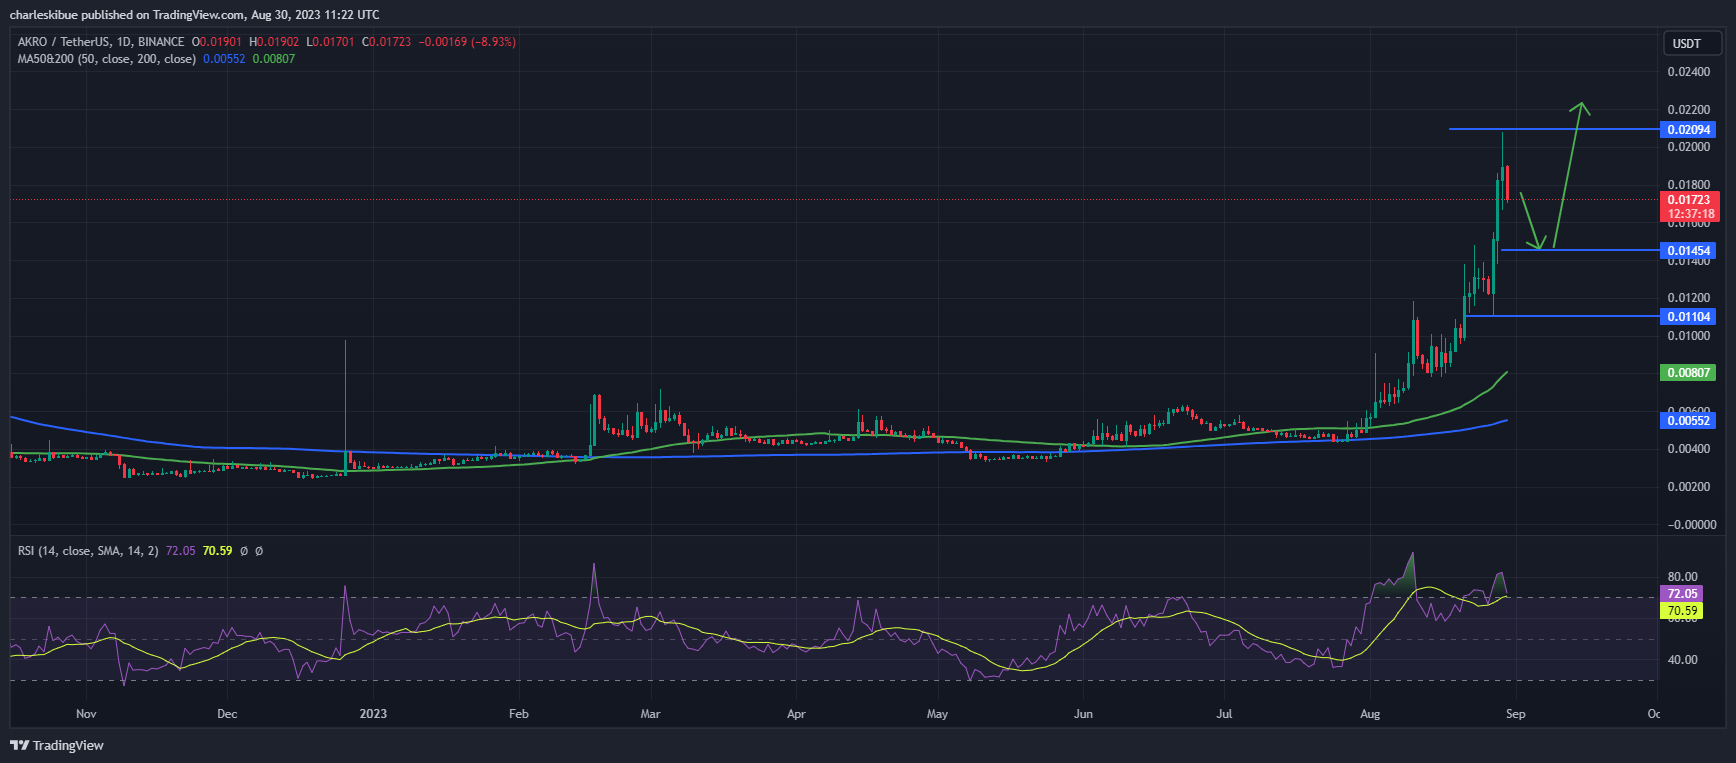Click the Aug label on time axis
The height and width of the screenshot is (763, 1736).
pos(1370,714)
